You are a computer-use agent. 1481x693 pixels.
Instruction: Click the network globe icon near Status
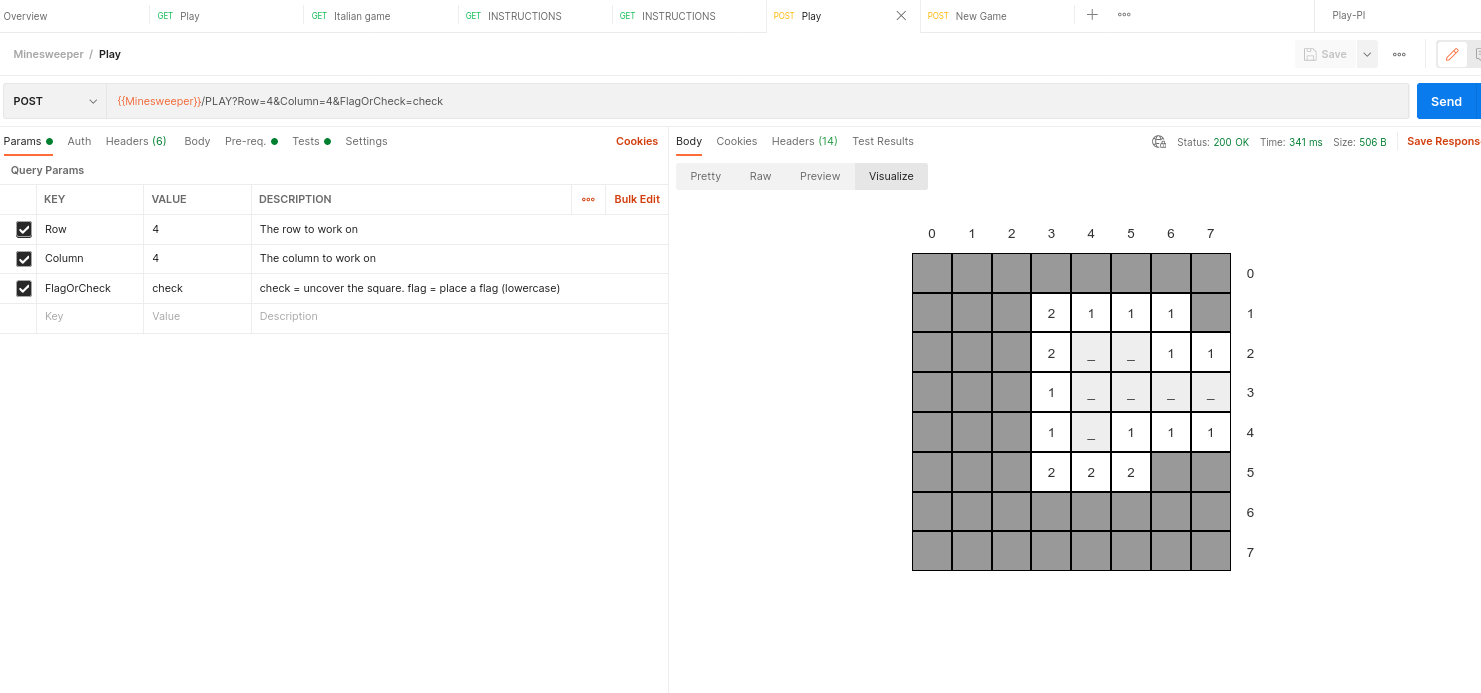tap(1159, 142)
